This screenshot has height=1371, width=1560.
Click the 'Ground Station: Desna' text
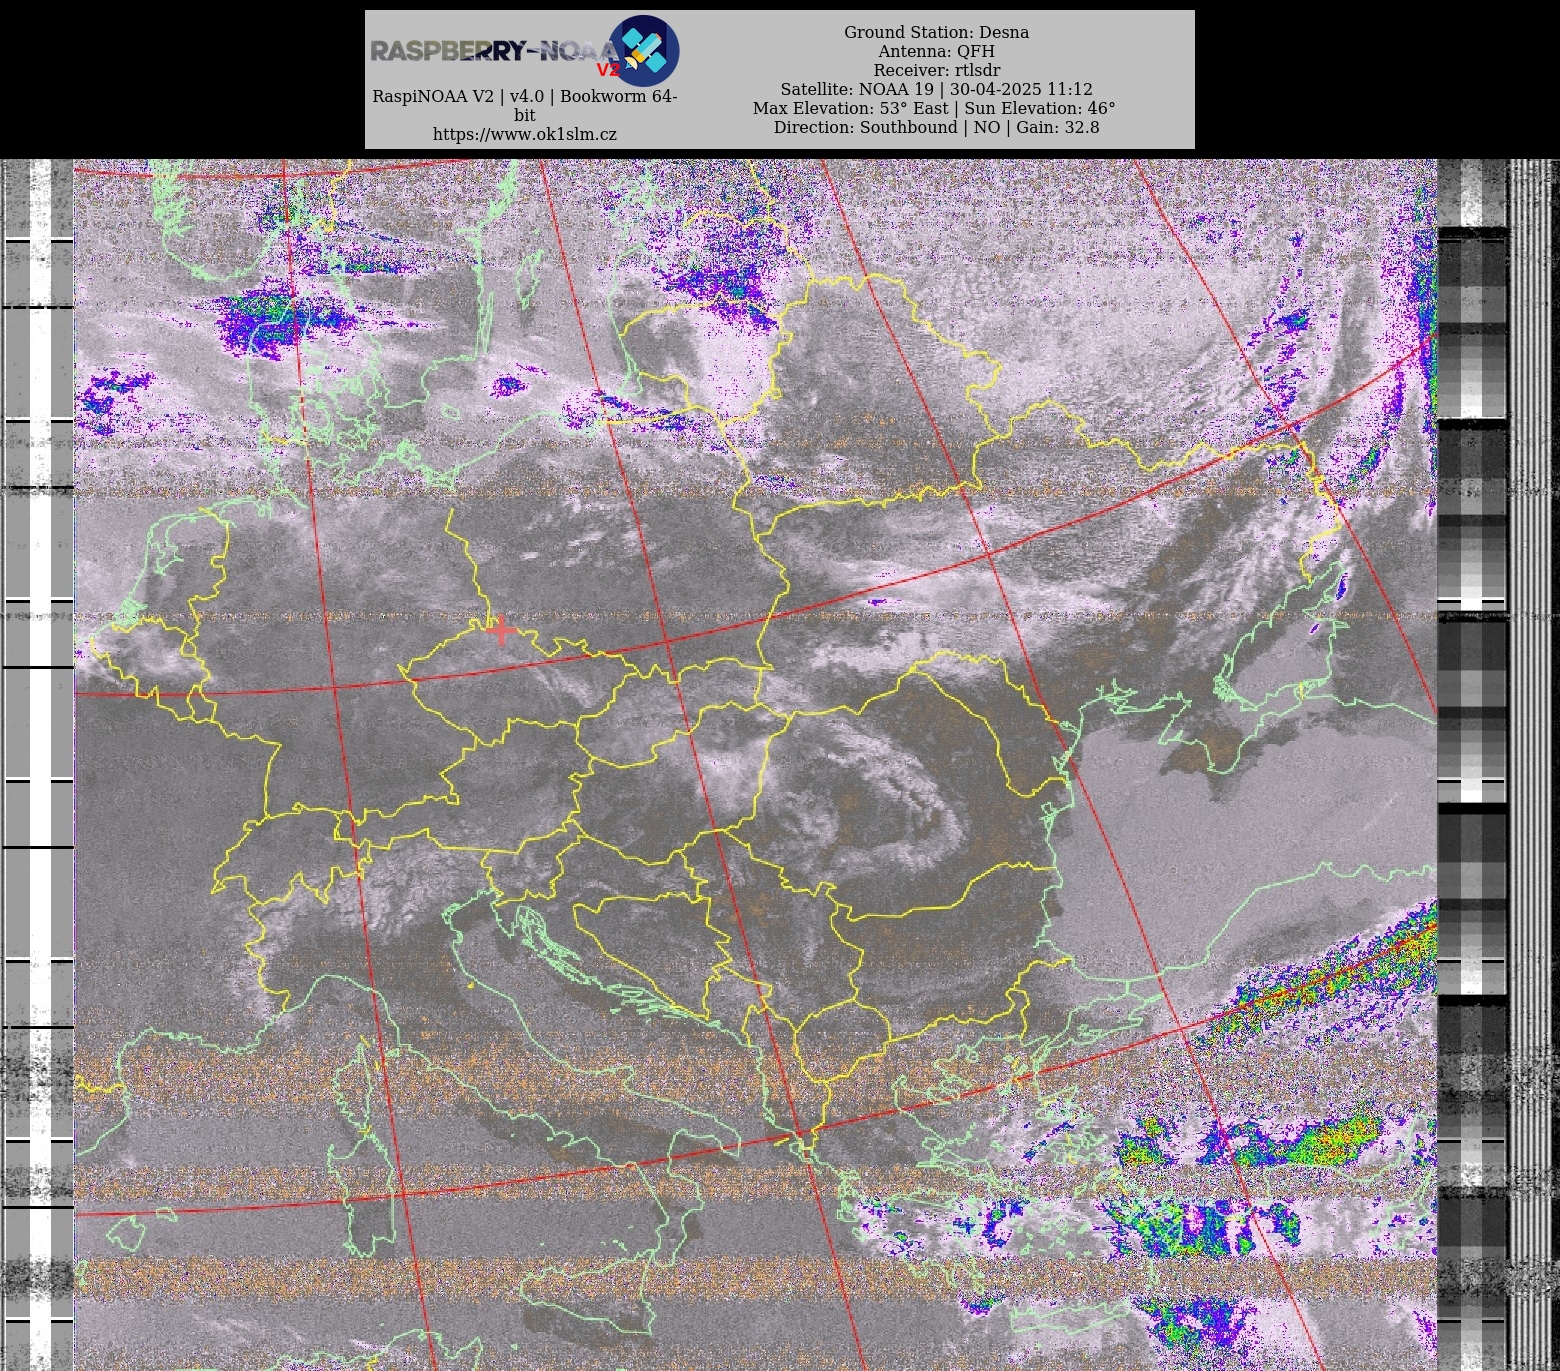[936, 32]
